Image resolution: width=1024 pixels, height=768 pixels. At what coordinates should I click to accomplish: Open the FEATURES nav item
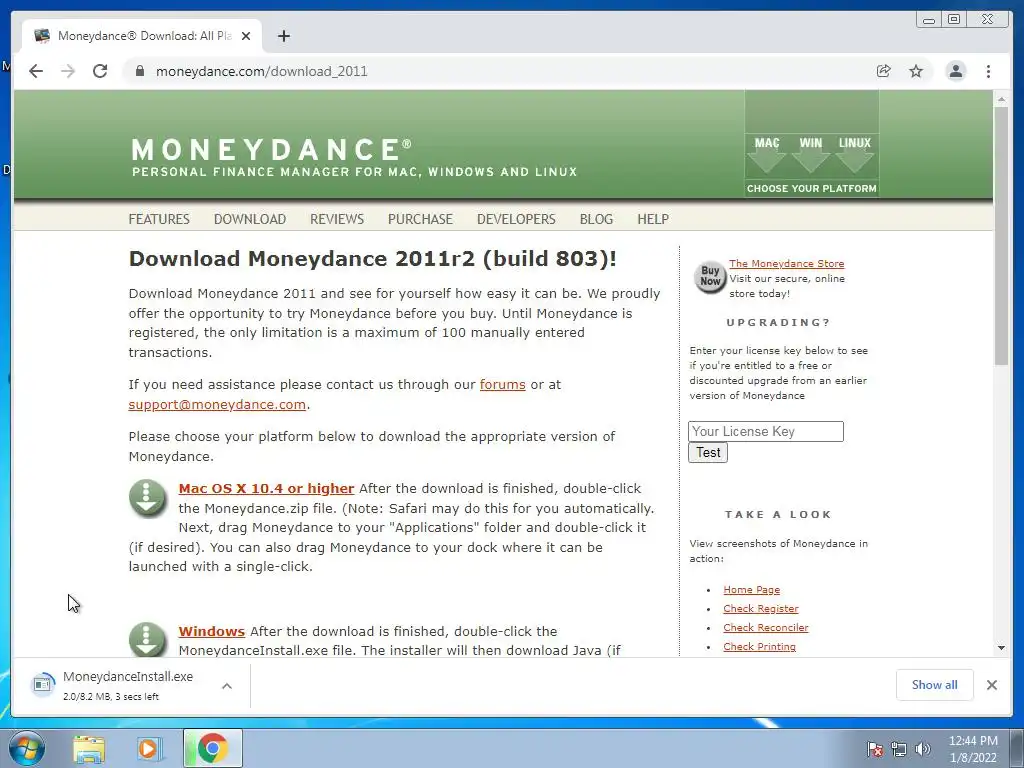[159, 219]
